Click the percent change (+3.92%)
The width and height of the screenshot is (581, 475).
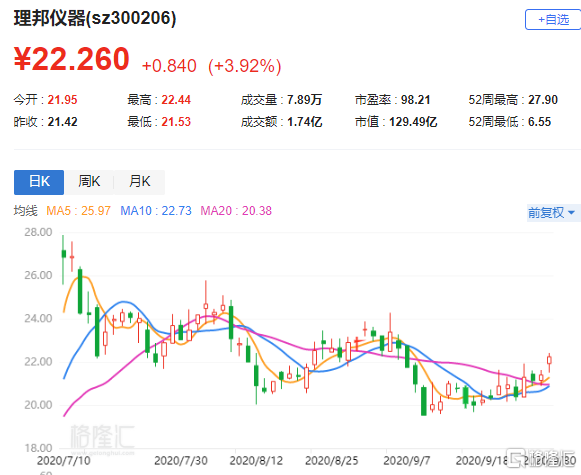245,66
